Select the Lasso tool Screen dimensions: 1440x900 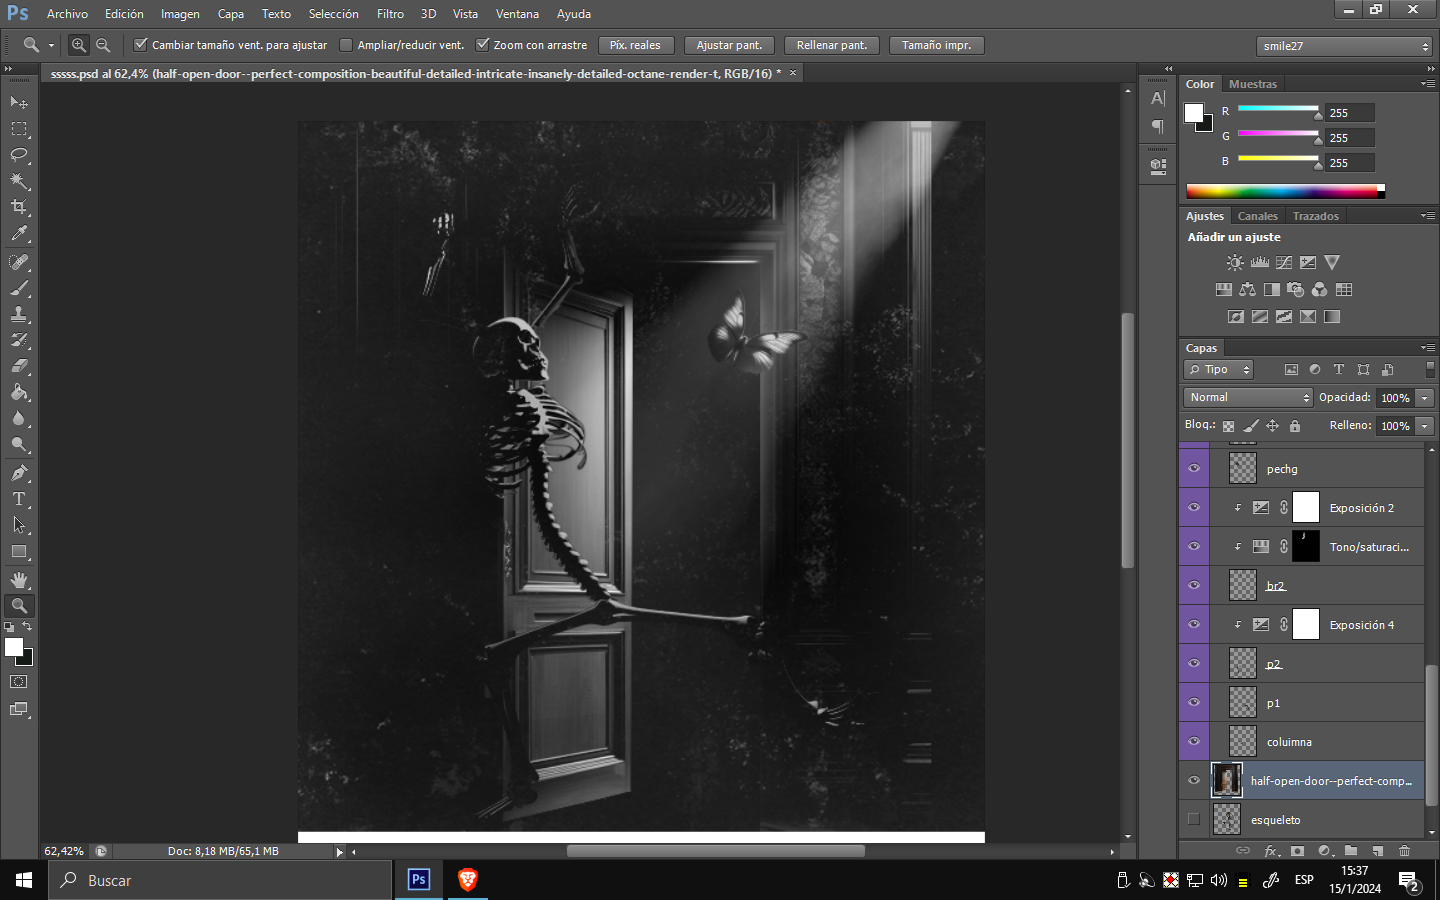(19, 155)
